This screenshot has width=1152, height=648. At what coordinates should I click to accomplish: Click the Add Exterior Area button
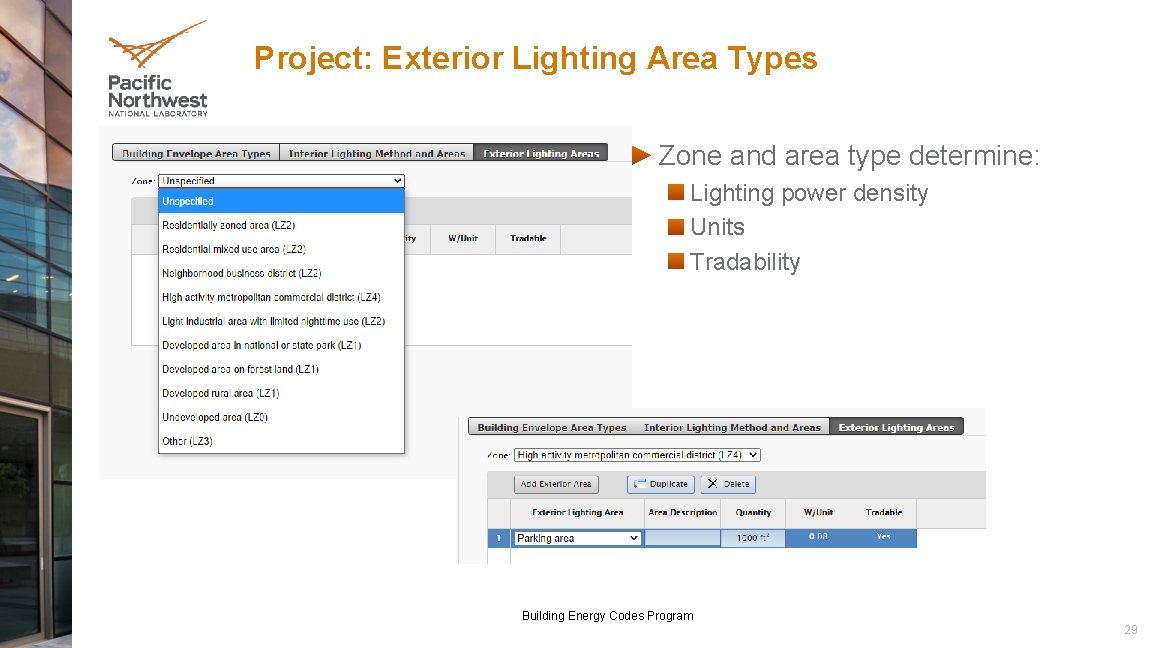tap(556, 484)
